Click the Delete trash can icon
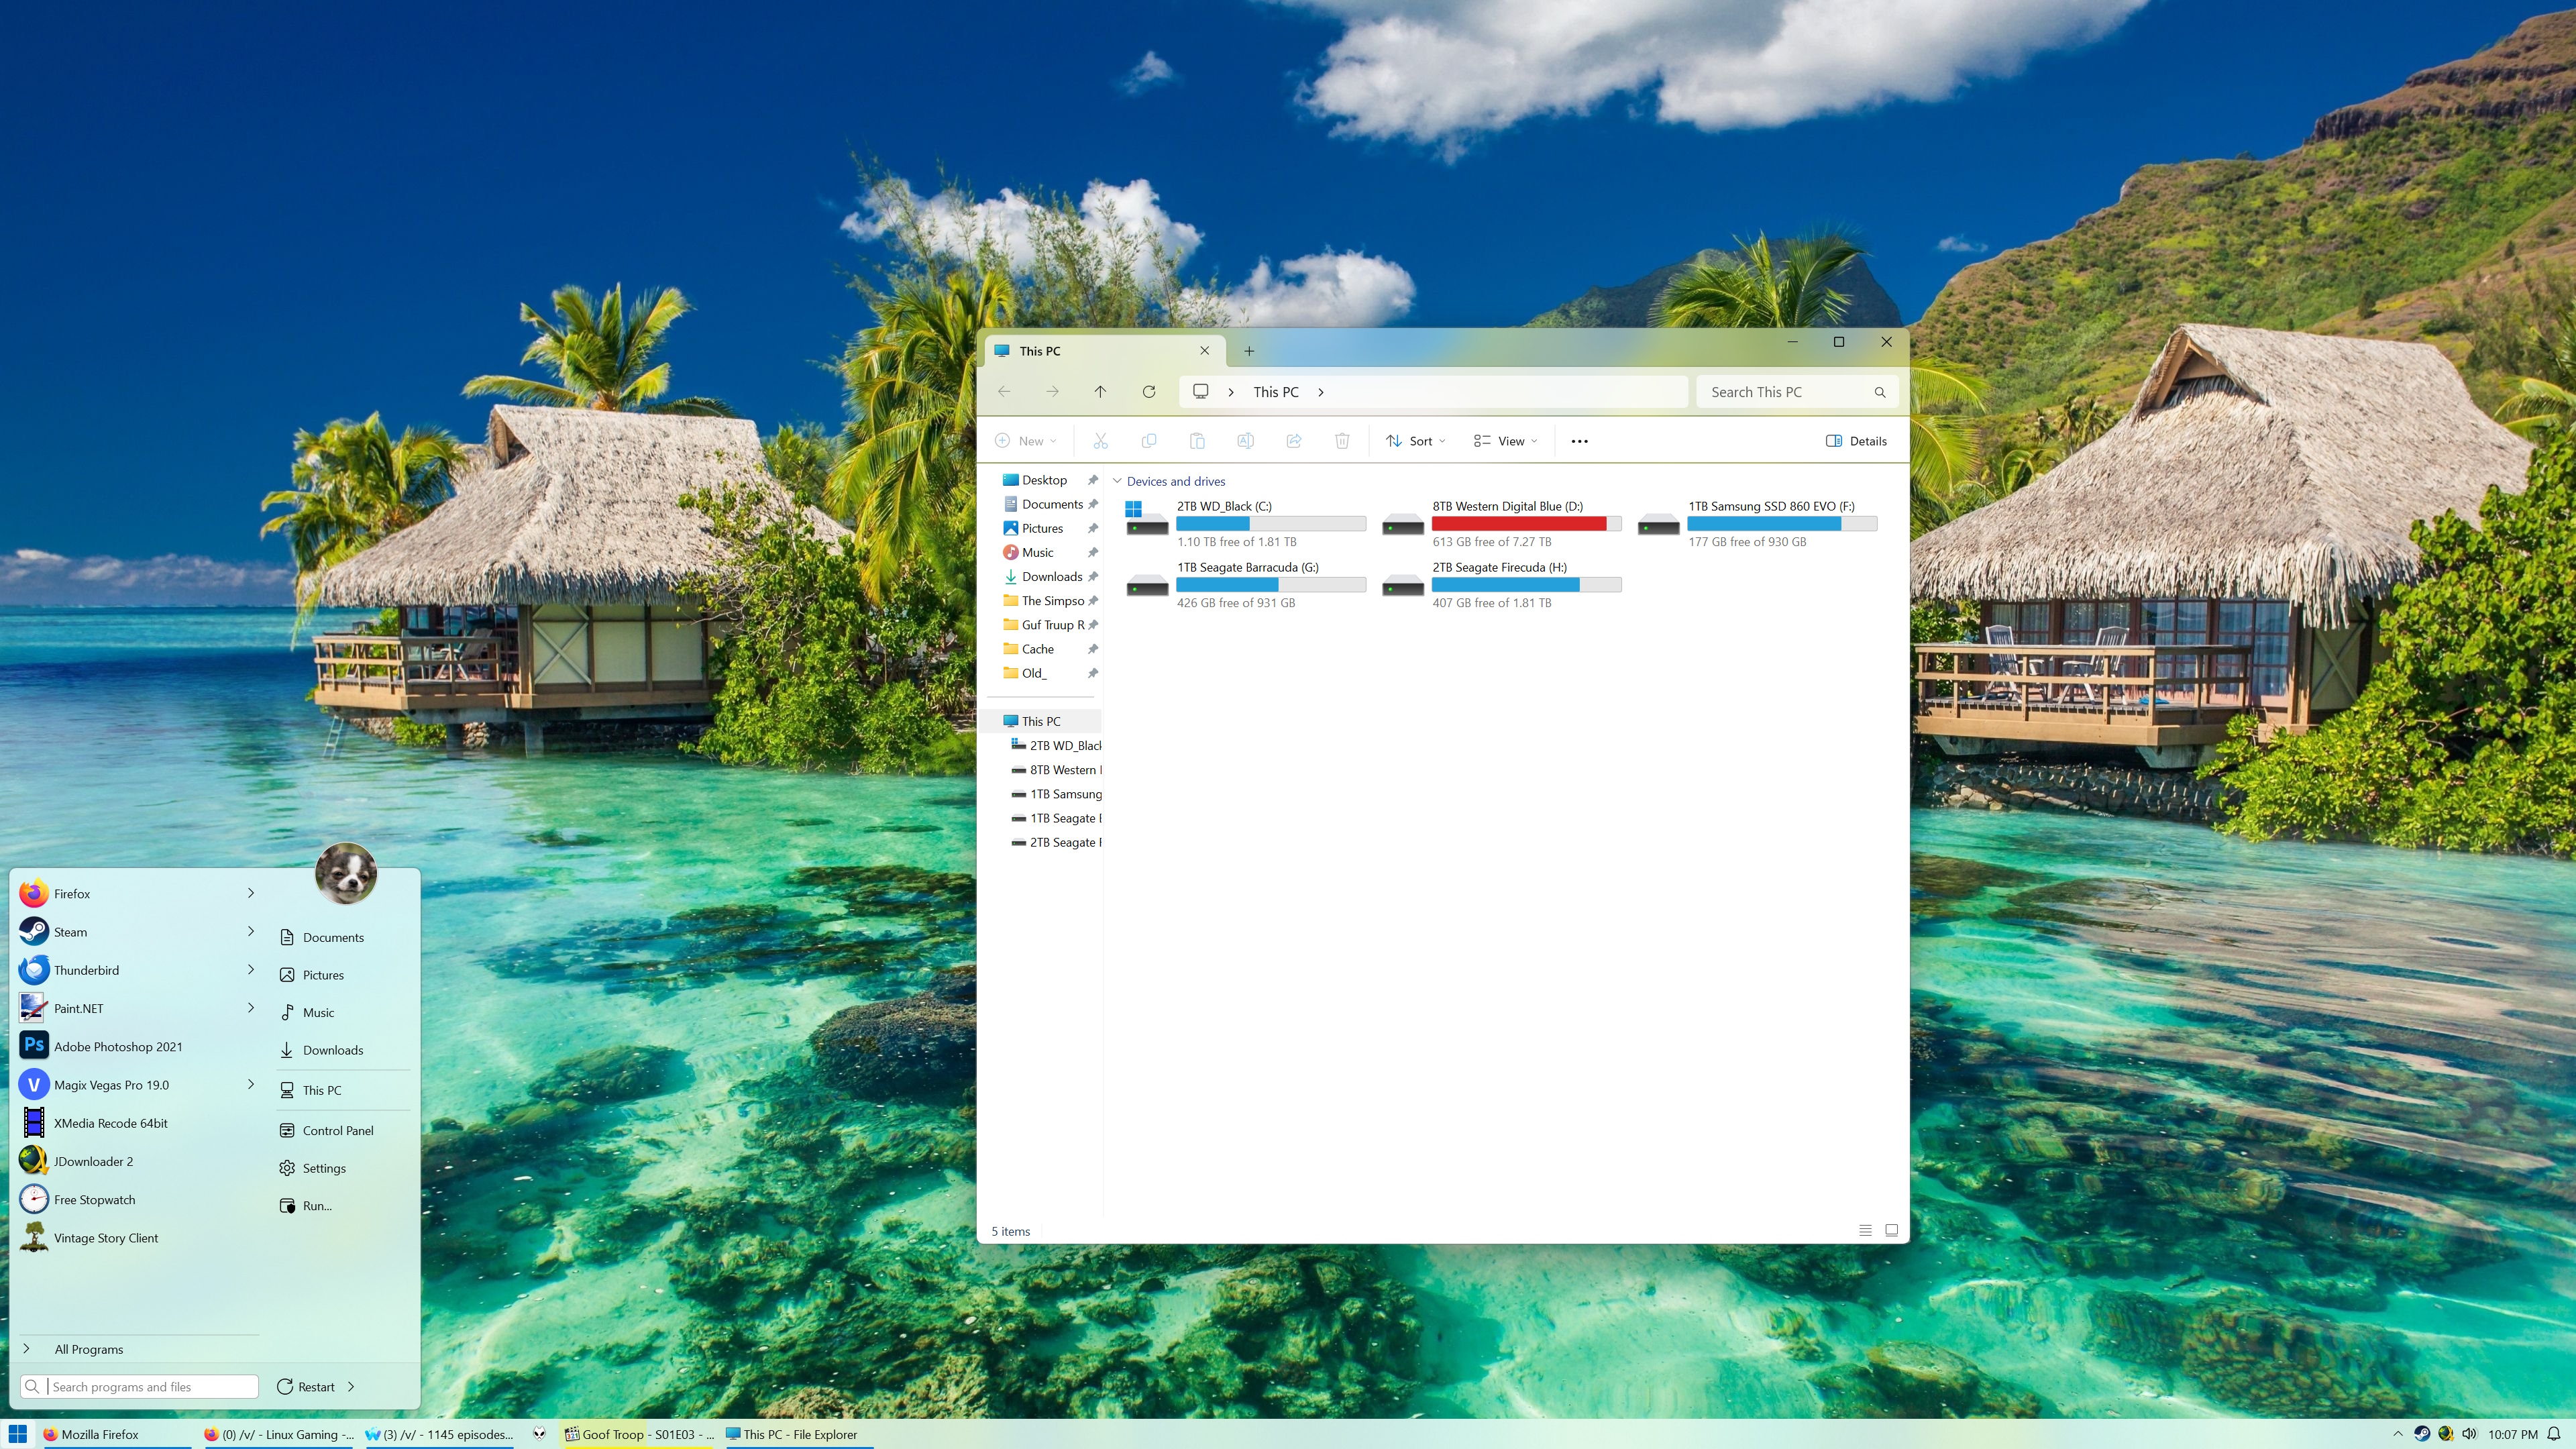The height and width of the screenshot is (1449, 2576). point(1342,441)
